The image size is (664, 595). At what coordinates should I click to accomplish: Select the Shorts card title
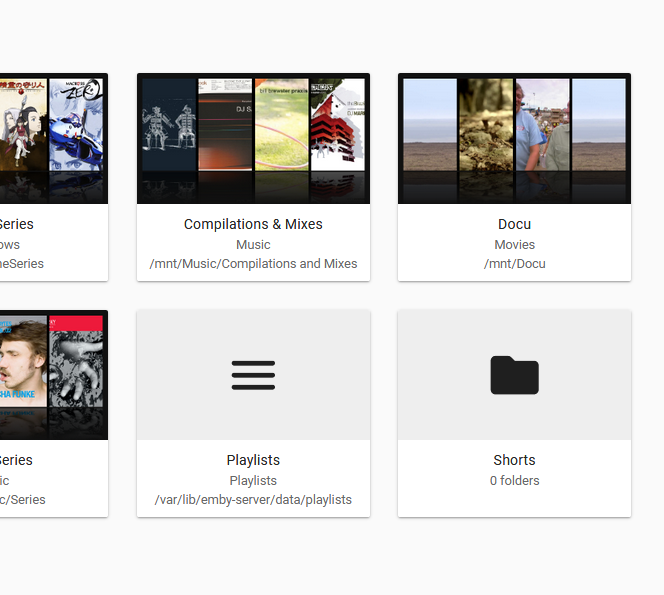(515, 460)
